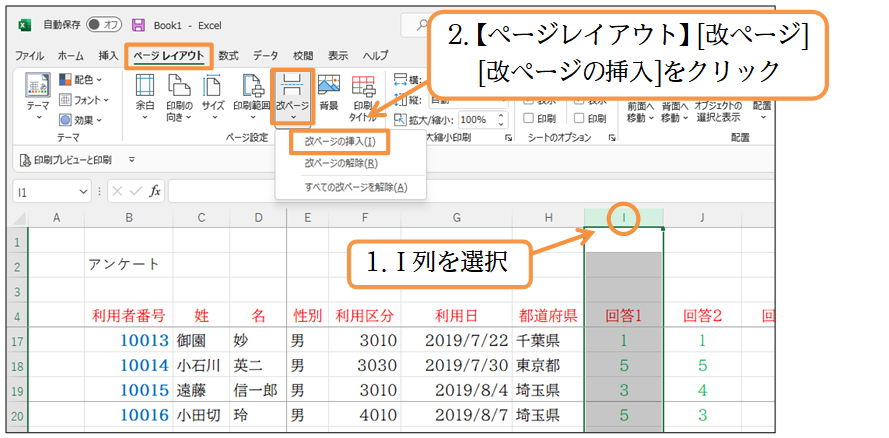Click the fx insert function icon

pos(155,192)
